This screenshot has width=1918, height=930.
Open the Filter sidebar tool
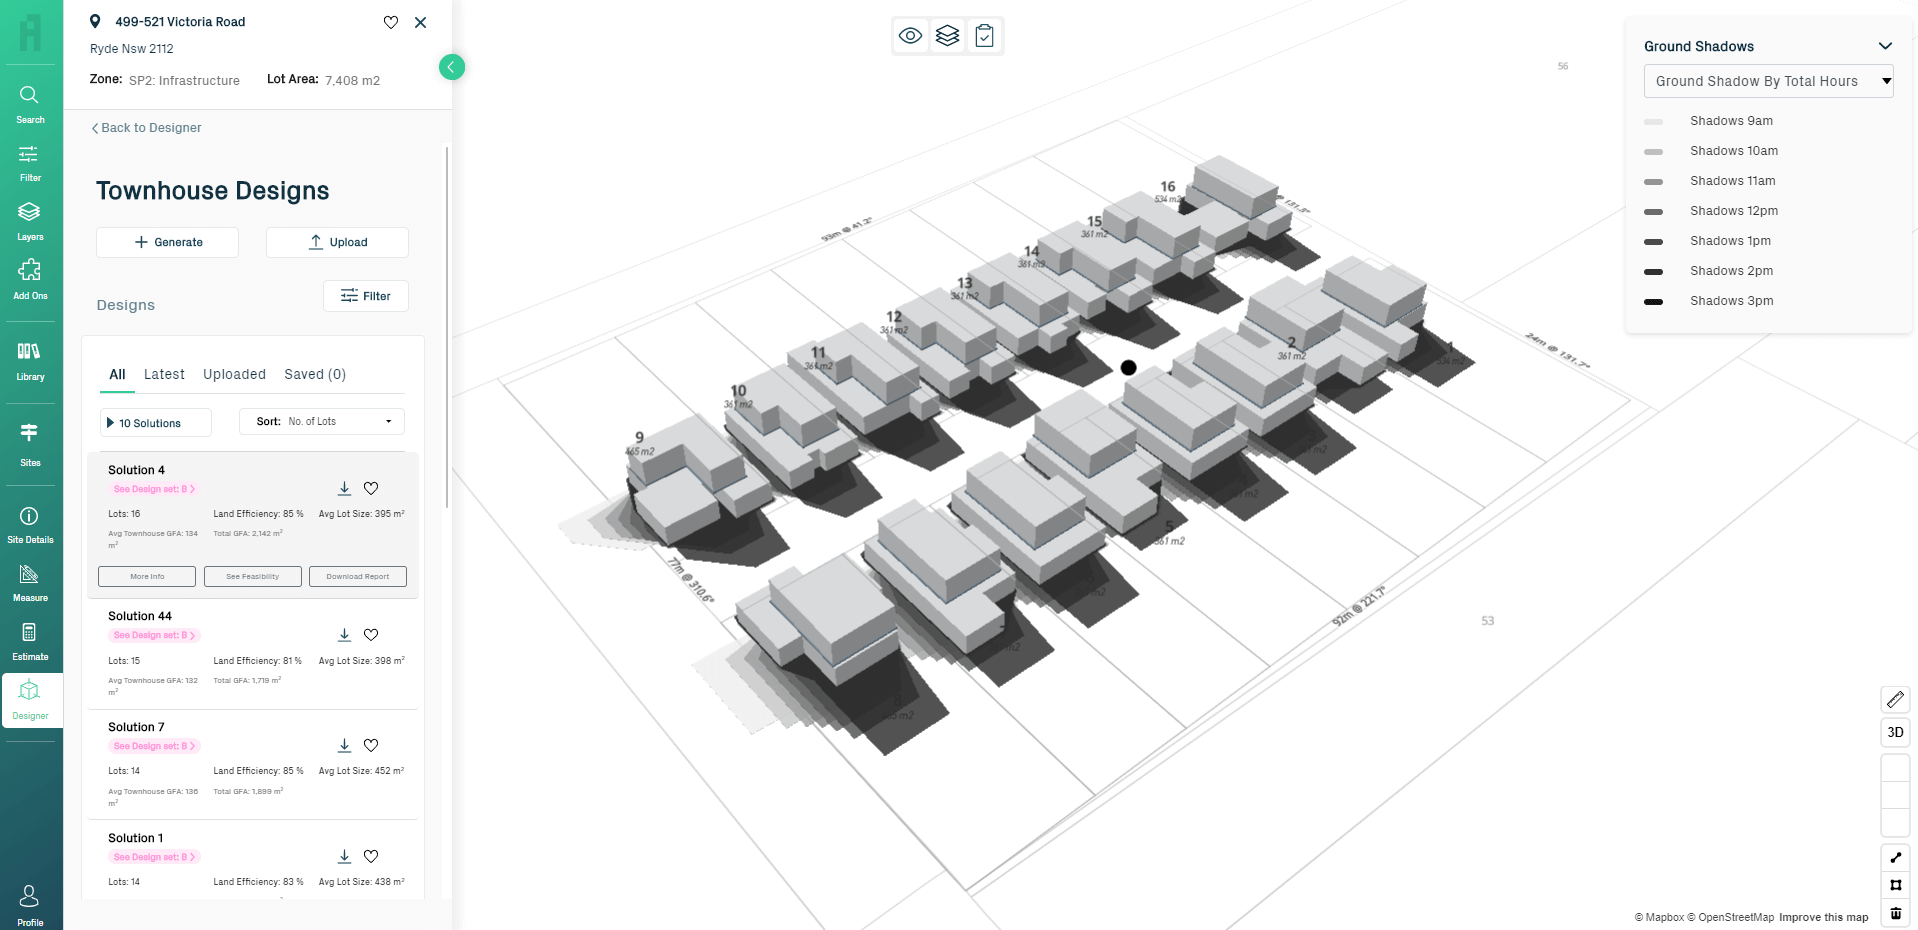(x=30, y=163)
